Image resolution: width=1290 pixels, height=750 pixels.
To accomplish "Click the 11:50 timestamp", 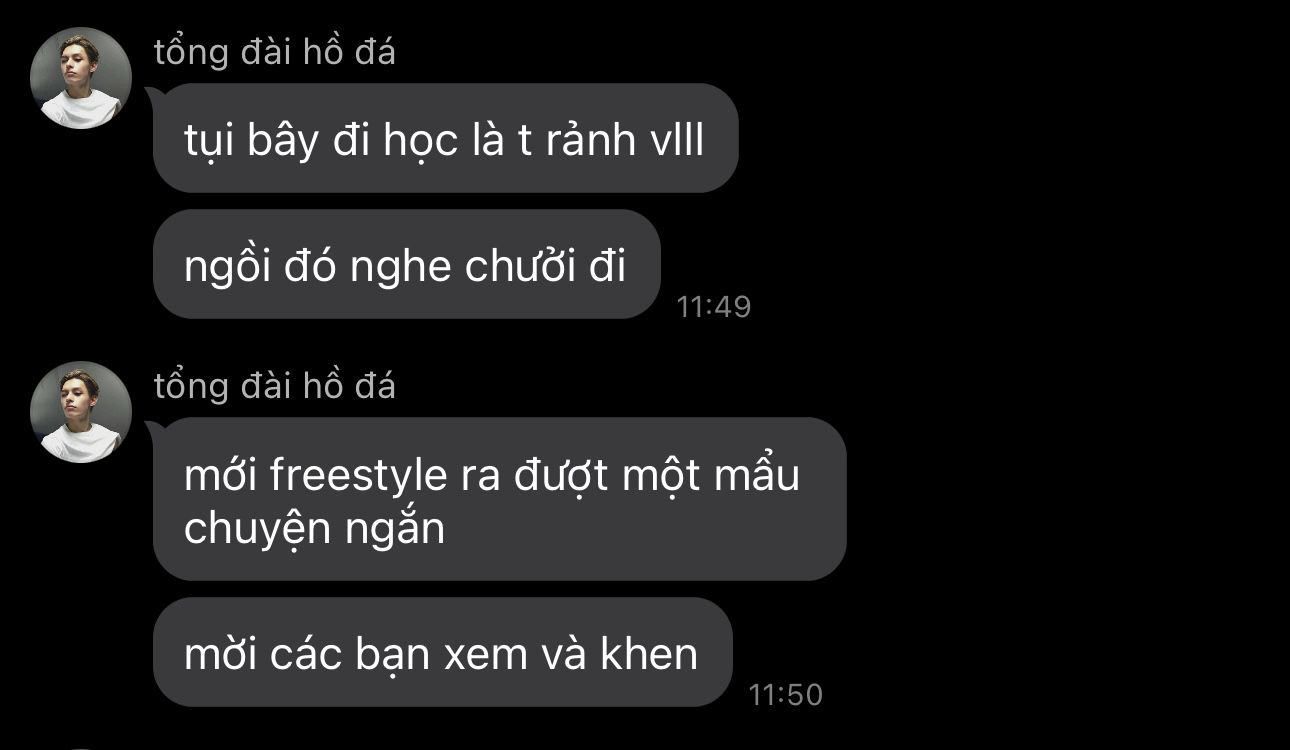I will point(786,694).
